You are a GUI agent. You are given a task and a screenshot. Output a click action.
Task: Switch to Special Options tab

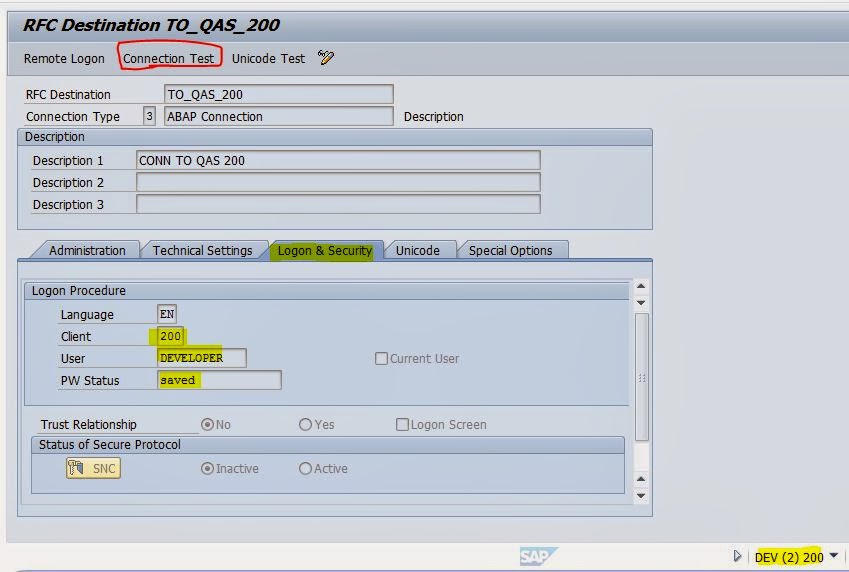click(511, 250)
